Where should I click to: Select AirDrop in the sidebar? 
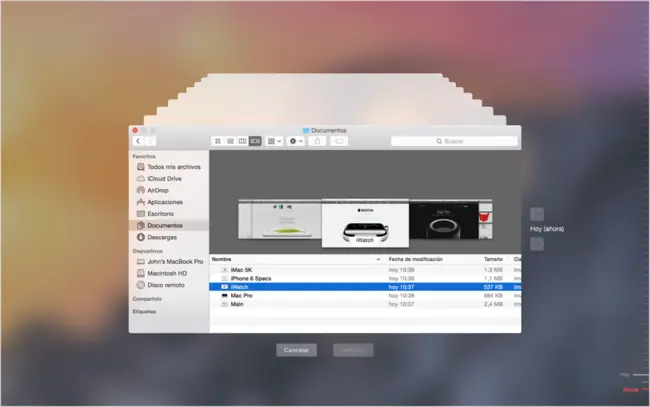(158, 189)
